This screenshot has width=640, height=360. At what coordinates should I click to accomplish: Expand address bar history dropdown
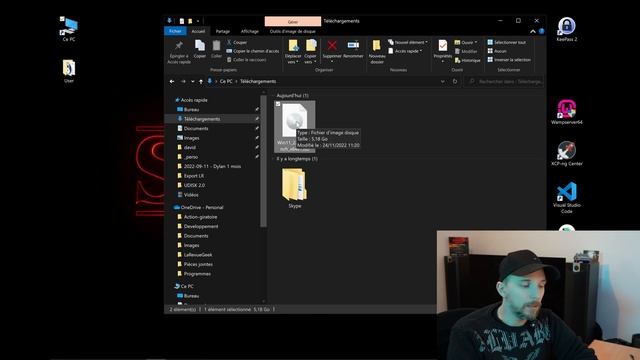[442, 81]
